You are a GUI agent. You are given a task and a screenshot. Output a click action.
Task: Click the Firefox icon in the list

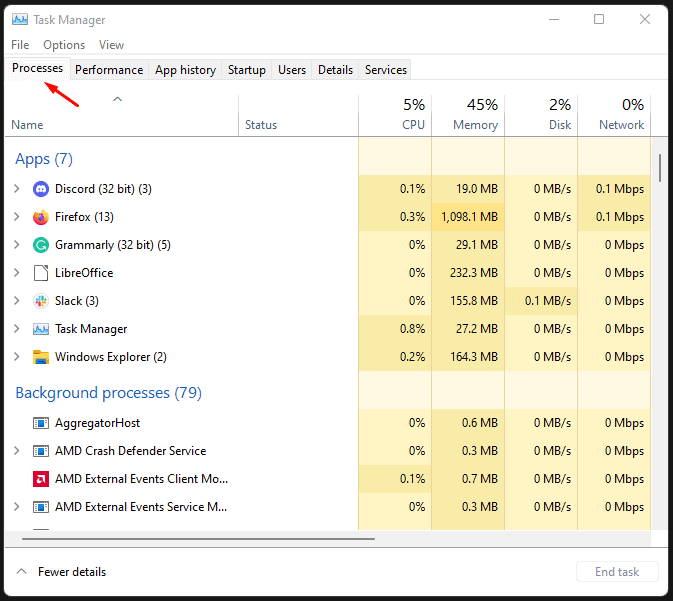coord(41,217)
